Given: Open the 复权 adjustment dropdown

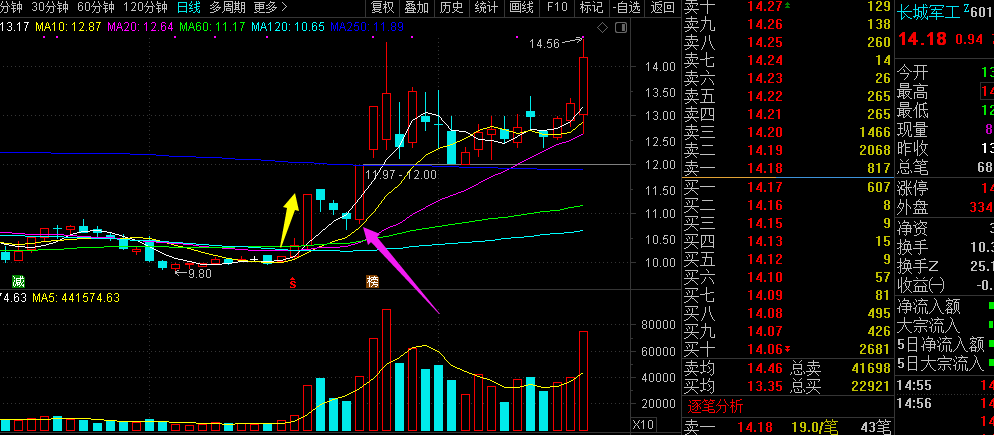Looking at the screenshot, I should 383,8.
